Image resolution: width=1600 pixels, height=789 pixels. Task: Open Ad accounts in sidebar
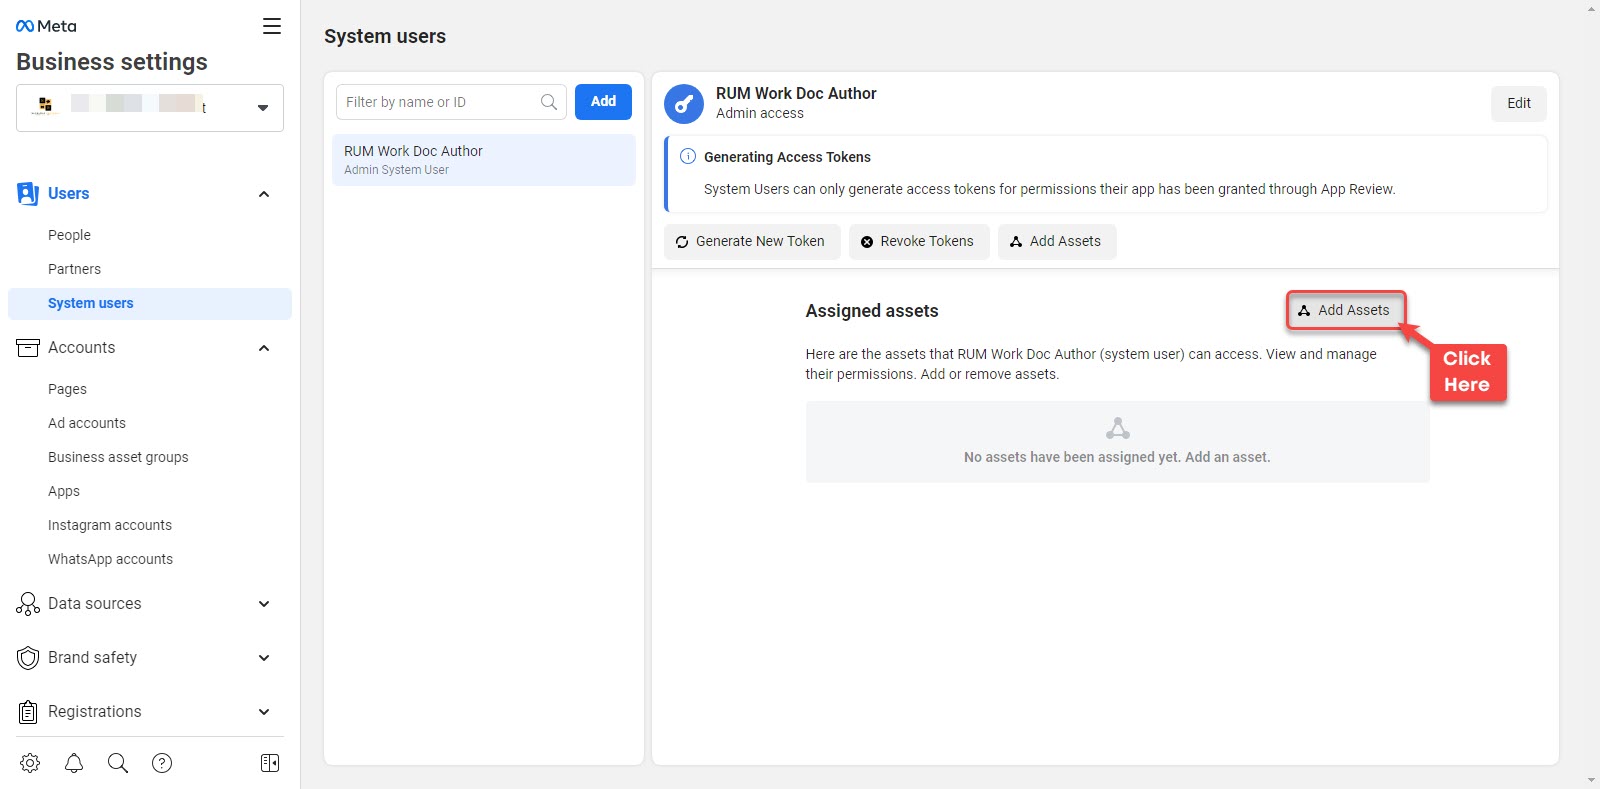(x=87, y=423)
